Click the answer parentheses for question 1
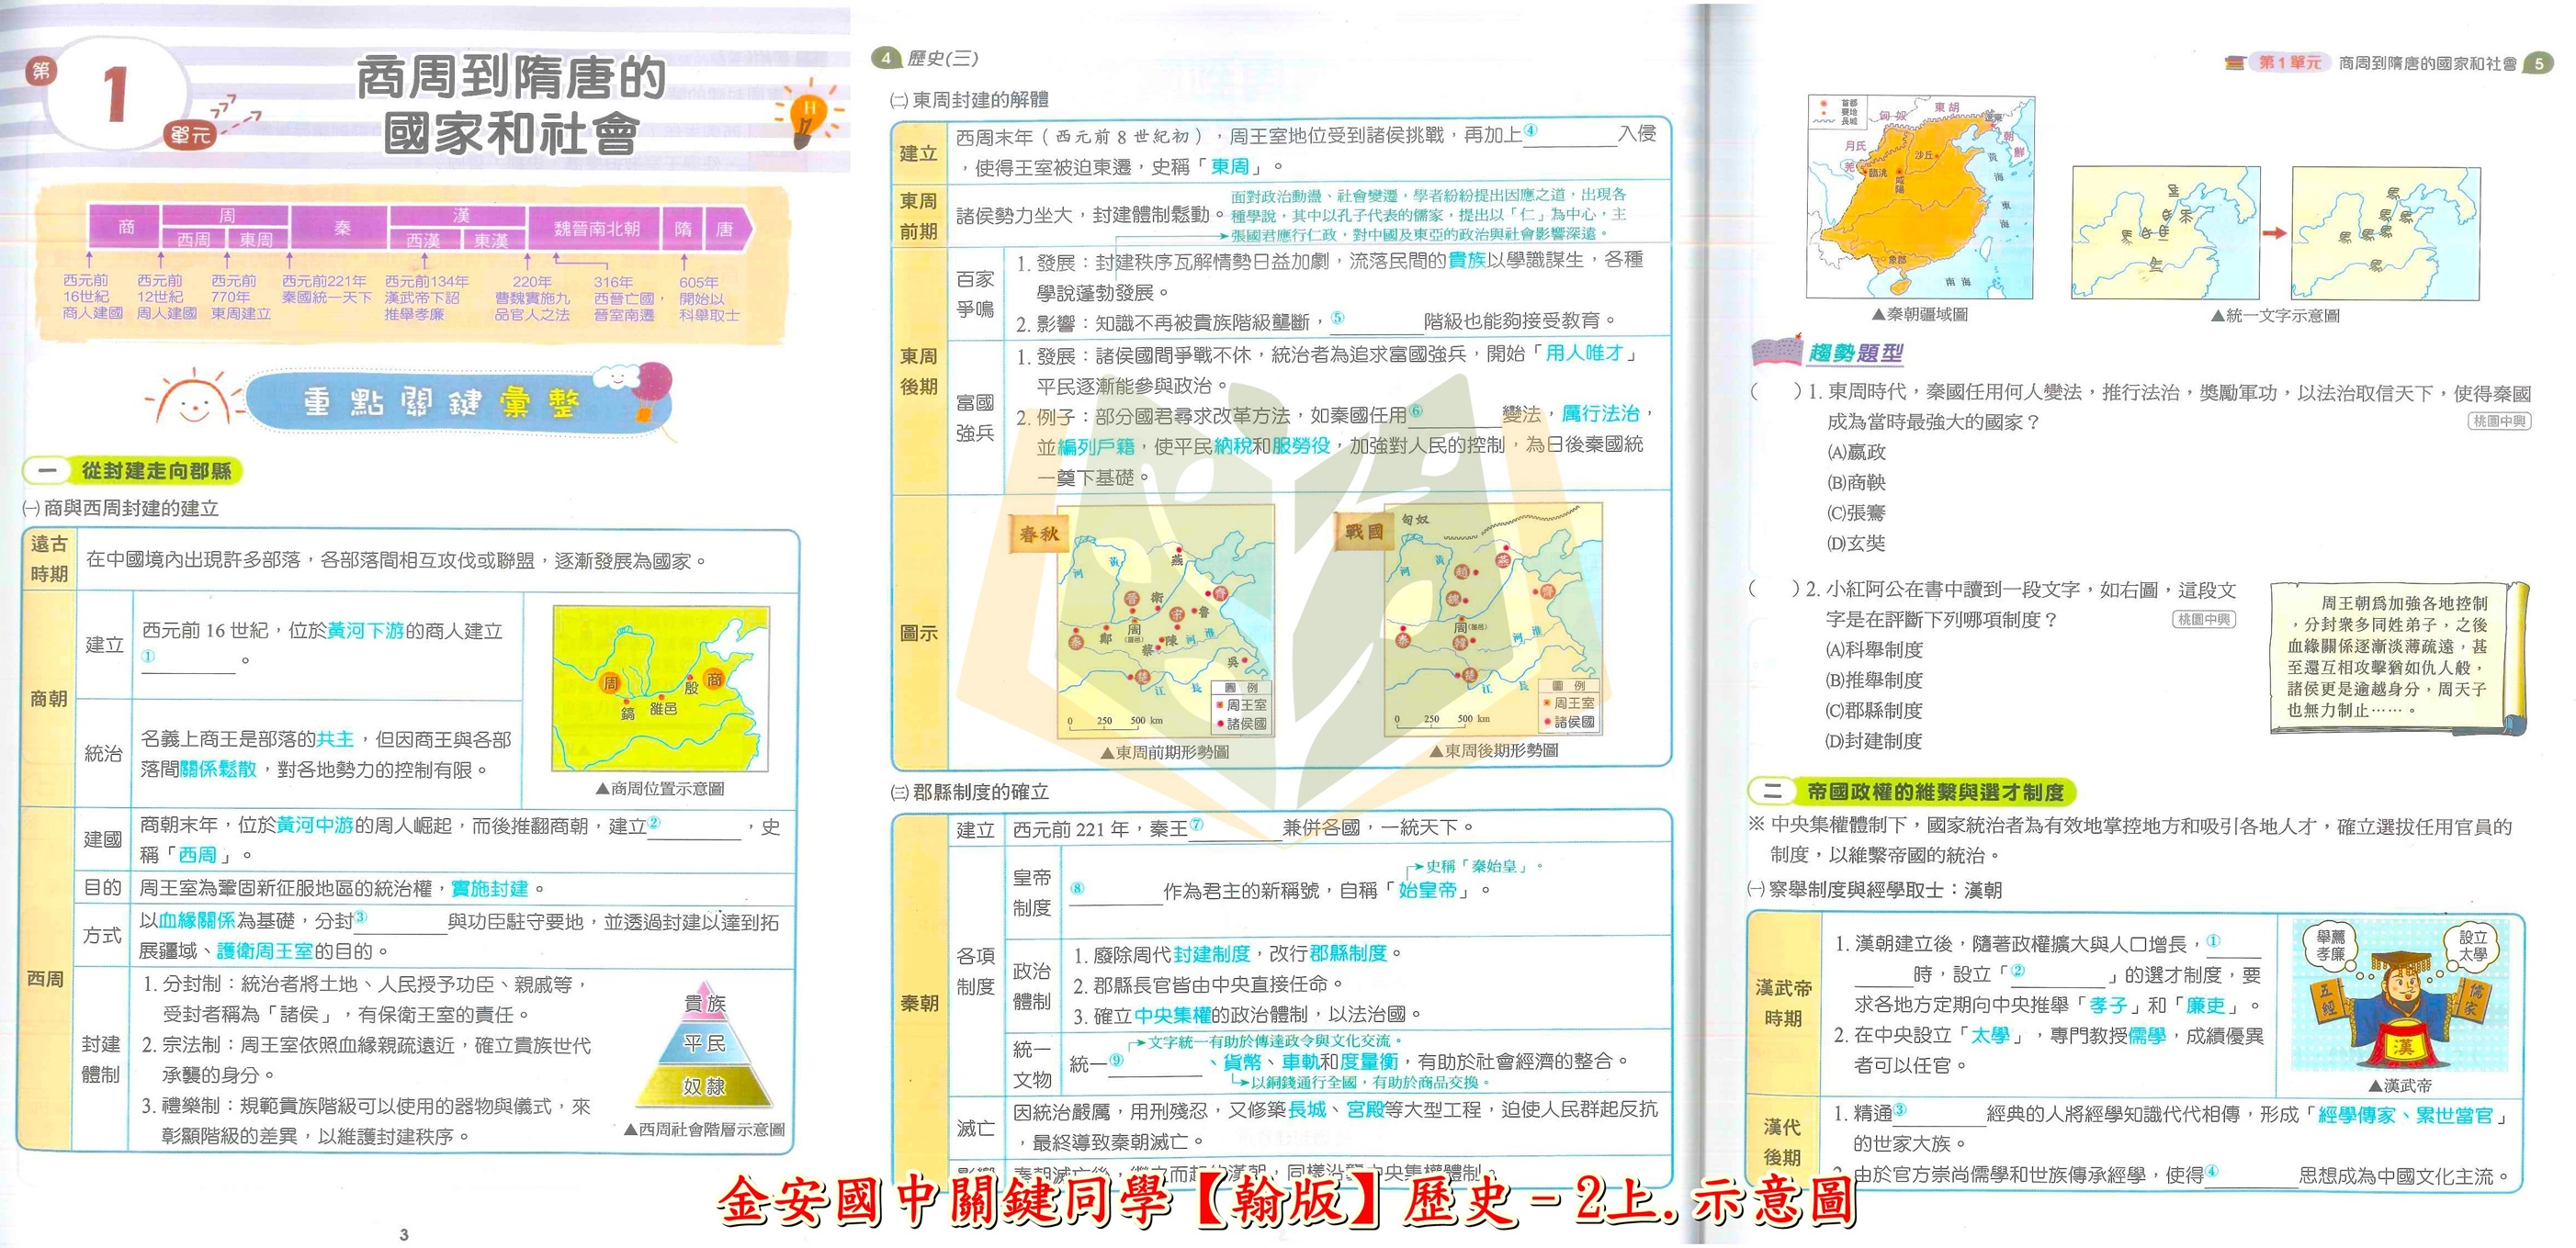The width and height of the screenshot is (2576, 1248). tap(1775, 392)
